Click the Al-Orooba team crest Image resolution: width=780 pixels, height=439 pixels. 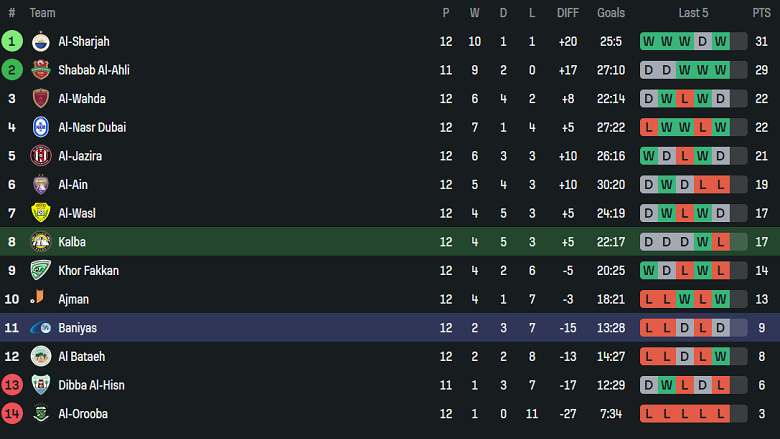[x=40, y=414]
